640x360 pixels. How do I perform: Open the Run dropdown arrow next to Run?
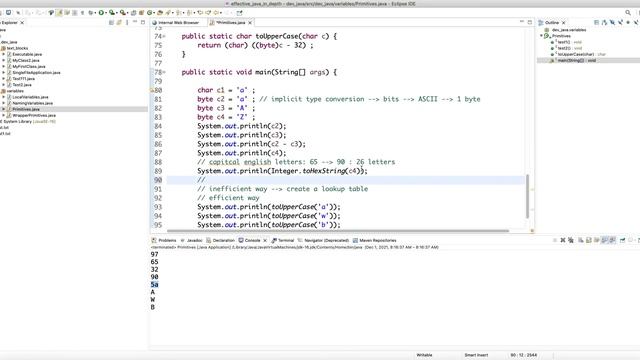[106, 13]
